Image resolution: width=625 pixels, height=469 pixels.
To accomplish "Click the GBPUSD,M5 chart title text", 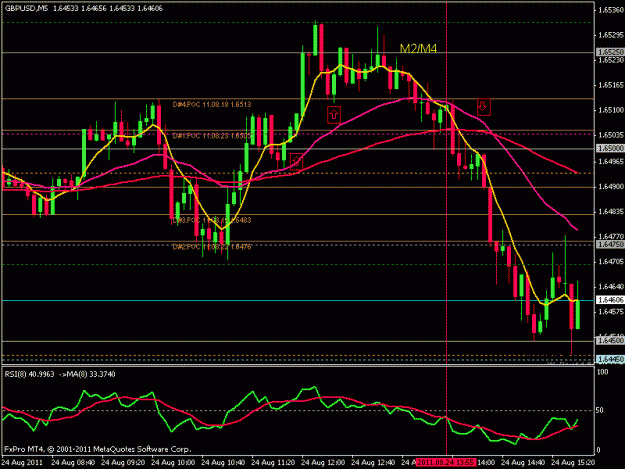I will point(26,8).
